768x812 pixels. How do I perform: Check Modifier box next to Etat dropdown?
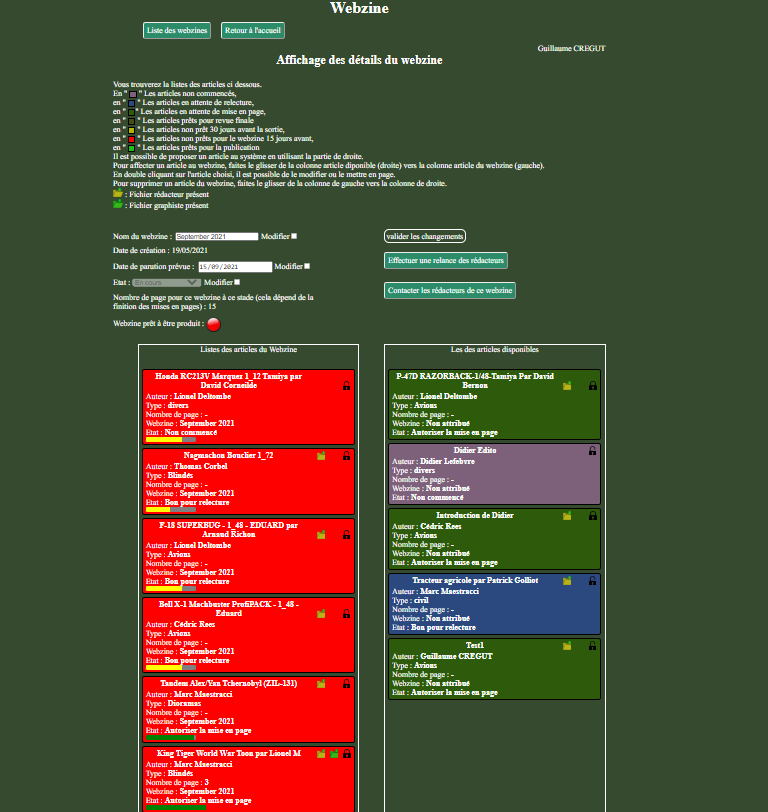237,282
